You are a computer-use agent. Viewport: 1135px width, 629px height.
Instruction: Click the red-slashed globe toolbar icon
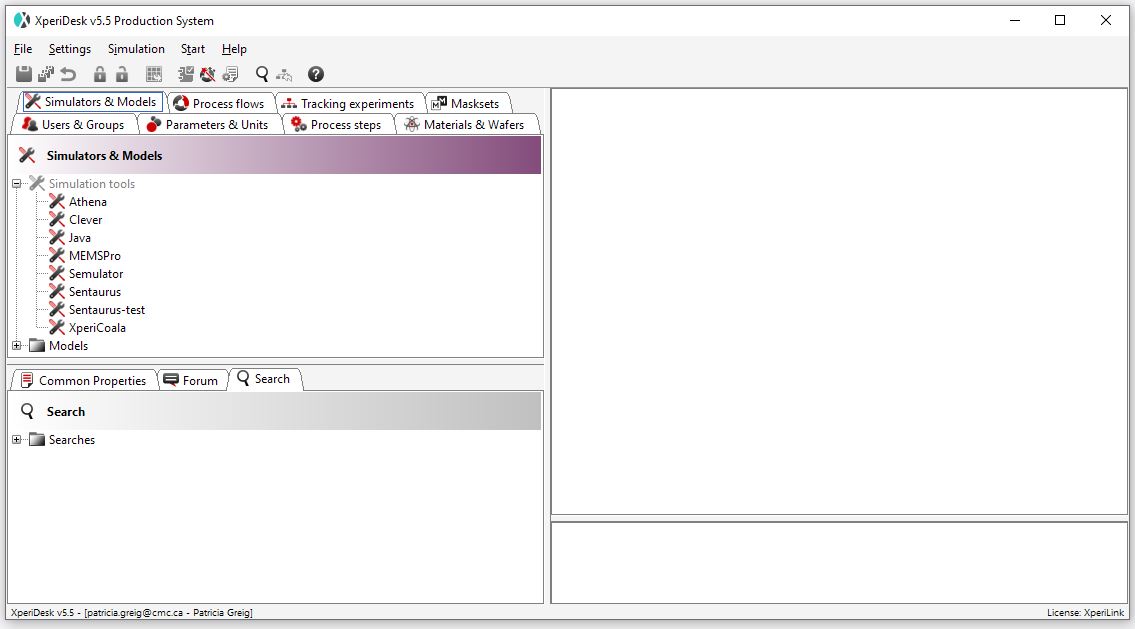coord(208,74)
